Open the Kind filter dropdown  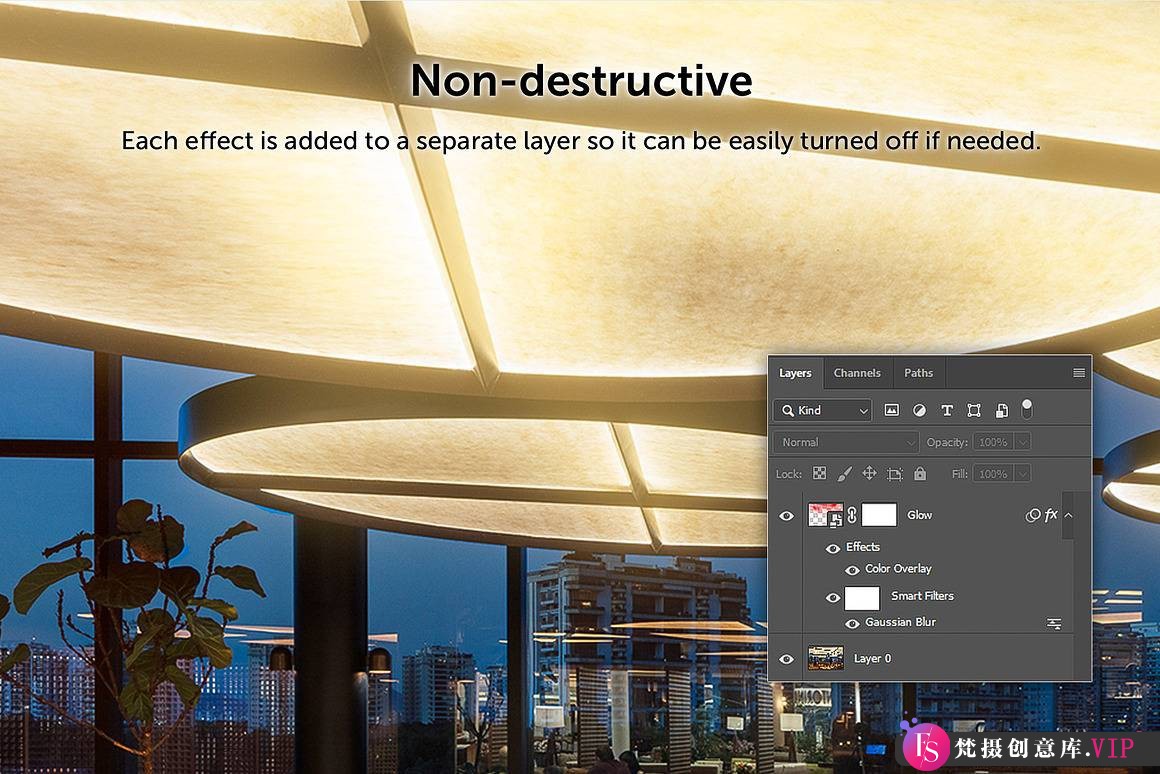tap(823, 410)
